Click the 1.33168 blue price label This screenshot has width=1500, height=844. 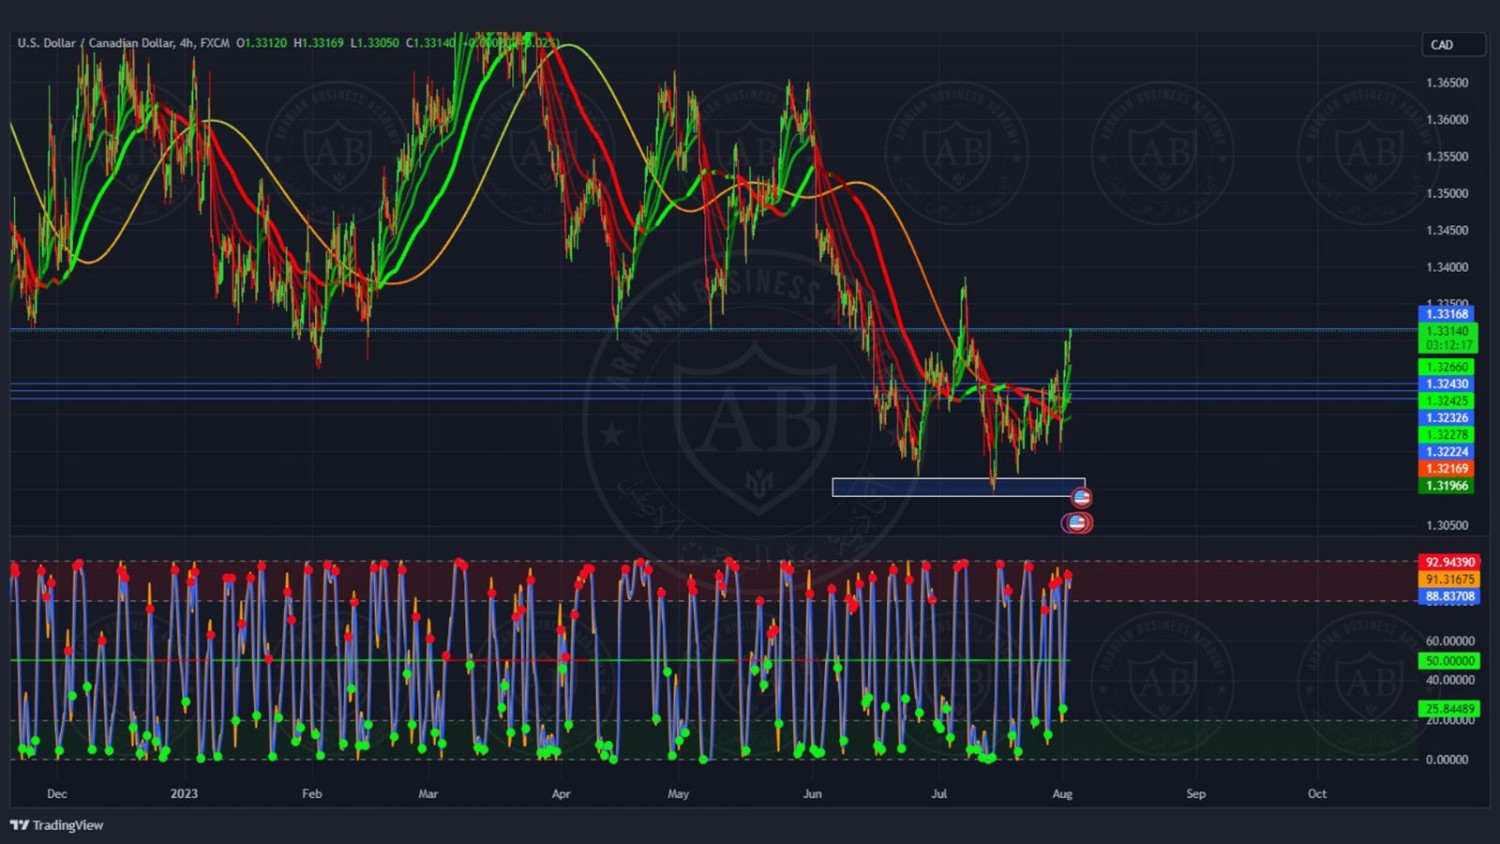click(1446, 314)
